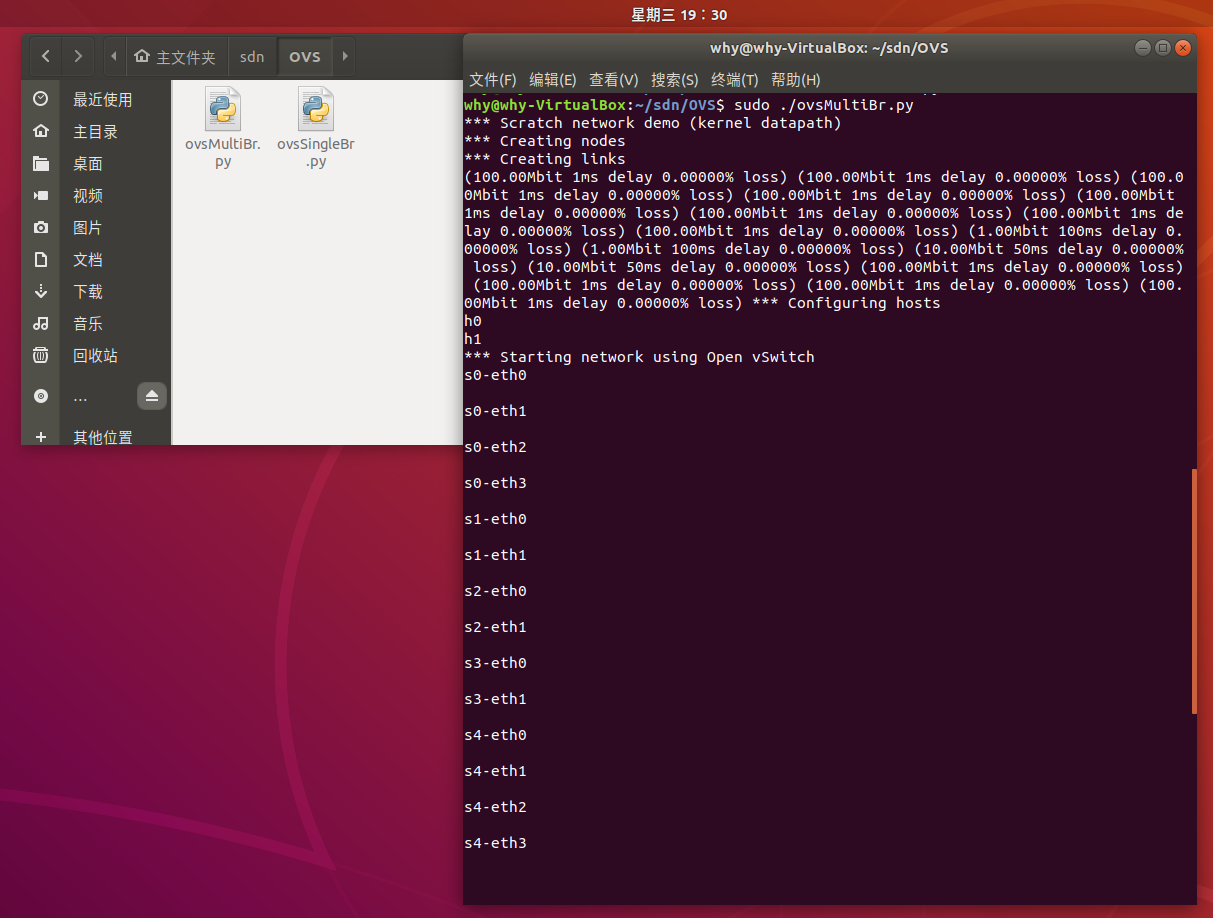Close the terminal window
This screenshot has height=918, width=1213.
click(x=1184, y=47)
